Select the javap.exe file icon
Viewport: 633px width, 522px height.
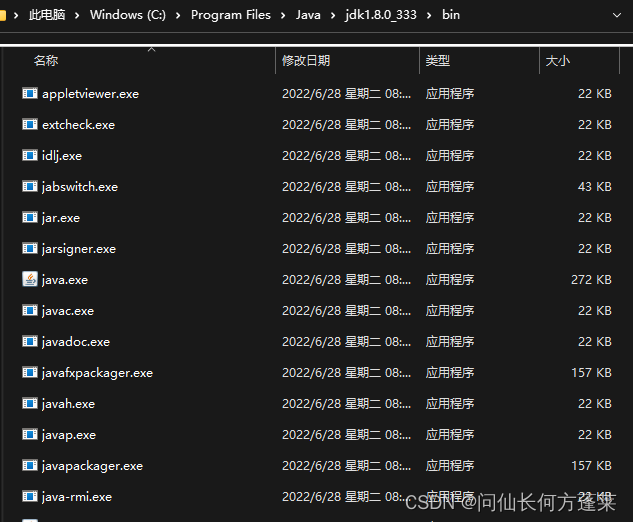(x=30, y=435)
